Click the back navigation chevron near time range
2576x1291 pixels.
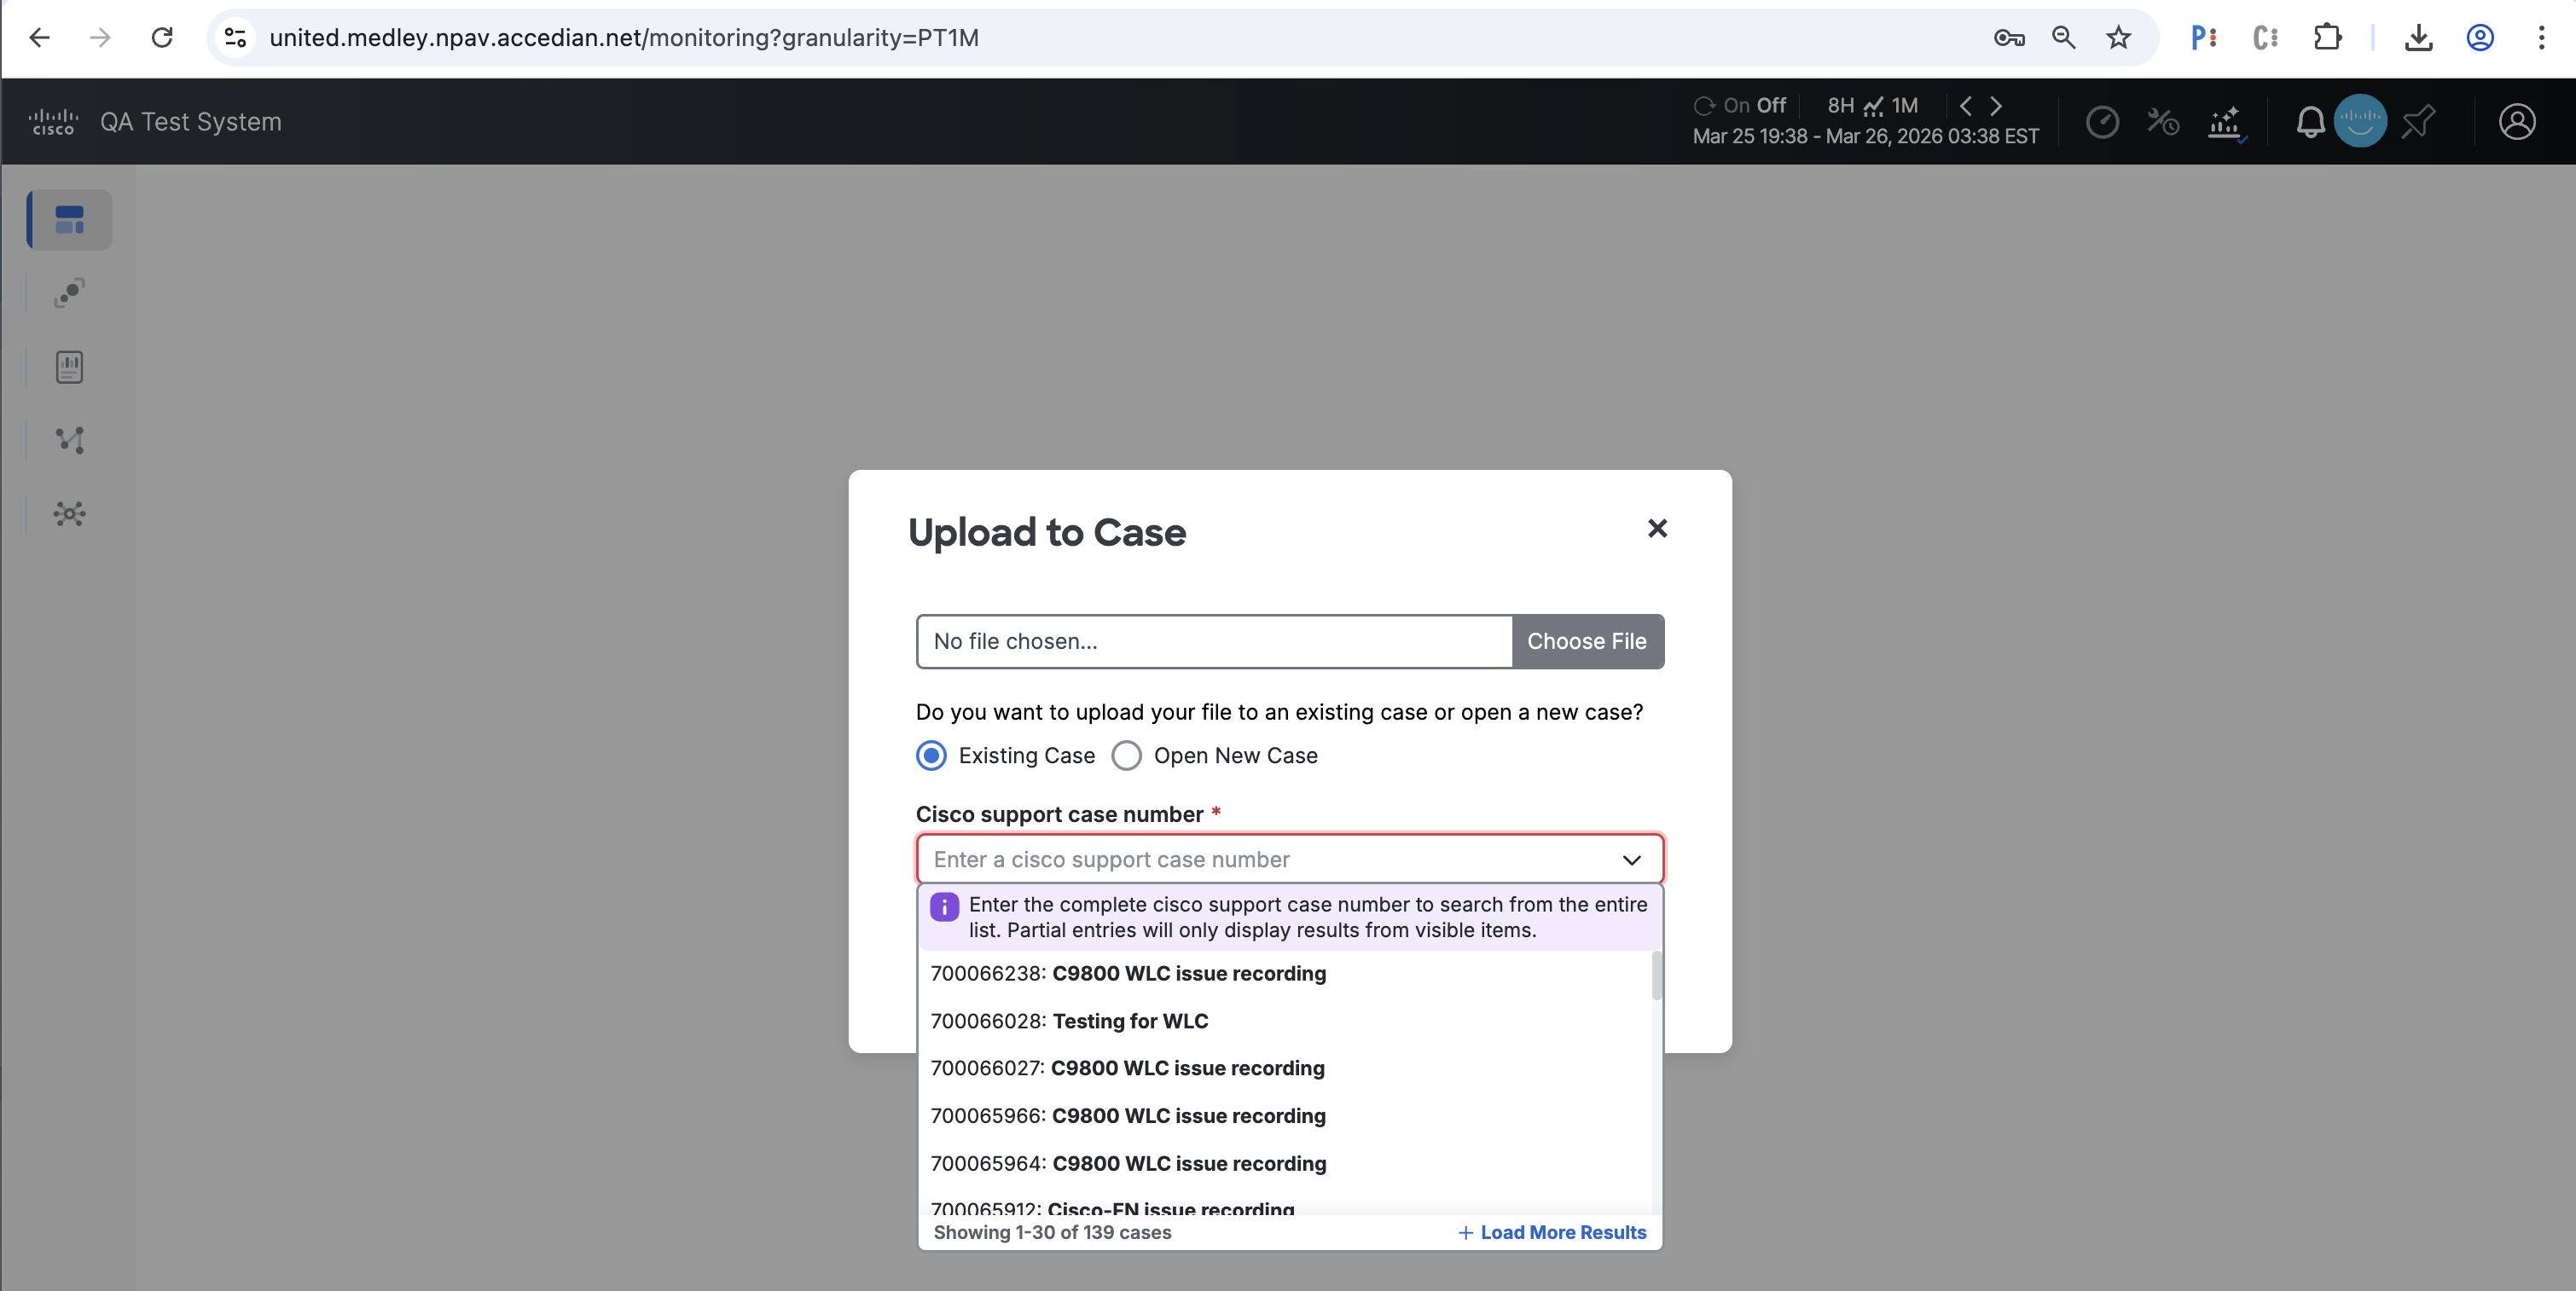coord(1966,105)
